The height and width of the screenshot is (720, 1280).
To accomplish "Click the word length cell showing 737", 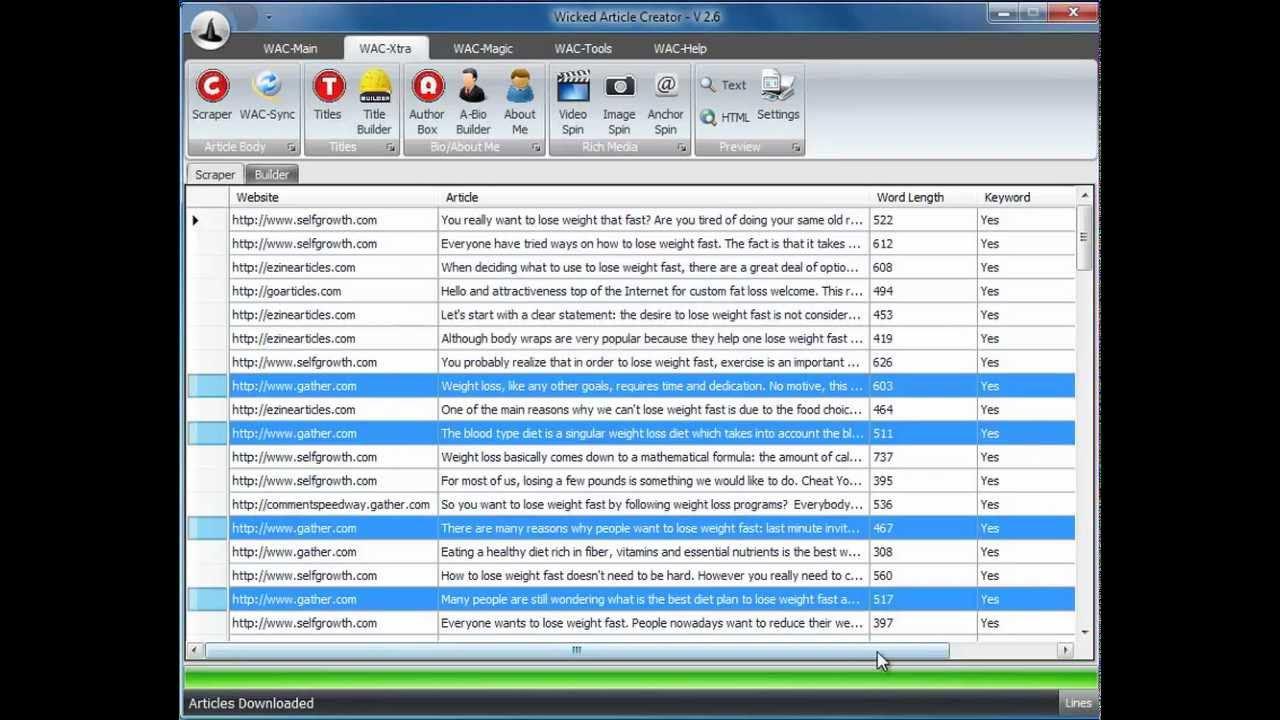I will [x=924, y=457].
